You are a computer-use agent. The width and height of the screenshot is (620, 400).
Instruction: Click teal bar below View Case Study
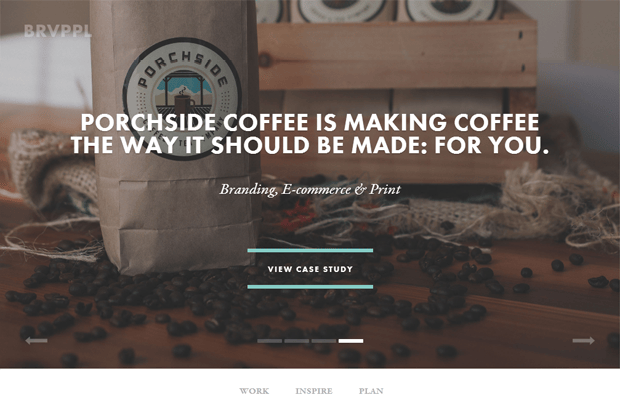pos(310,287)
